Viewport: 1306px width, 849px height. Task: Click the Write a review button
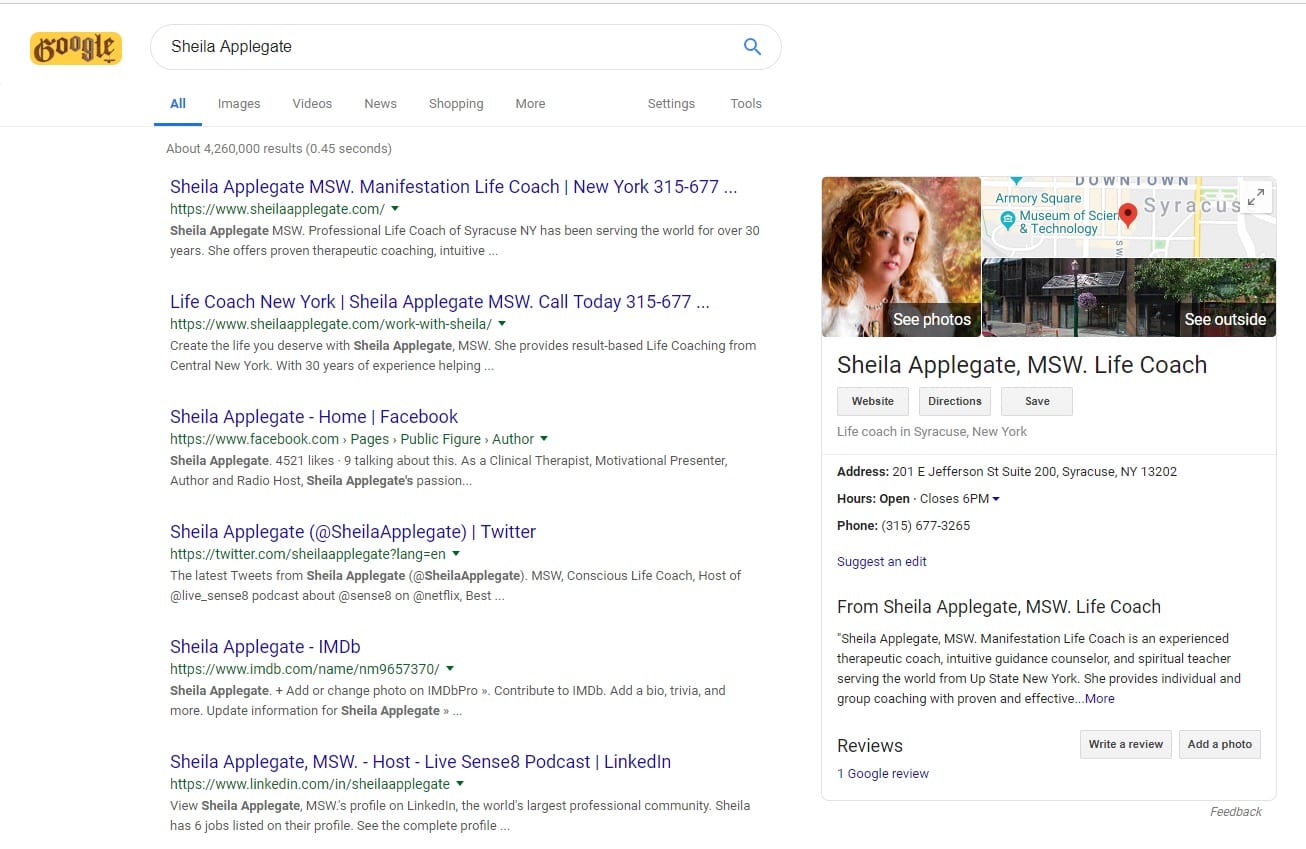(1126, 744)
